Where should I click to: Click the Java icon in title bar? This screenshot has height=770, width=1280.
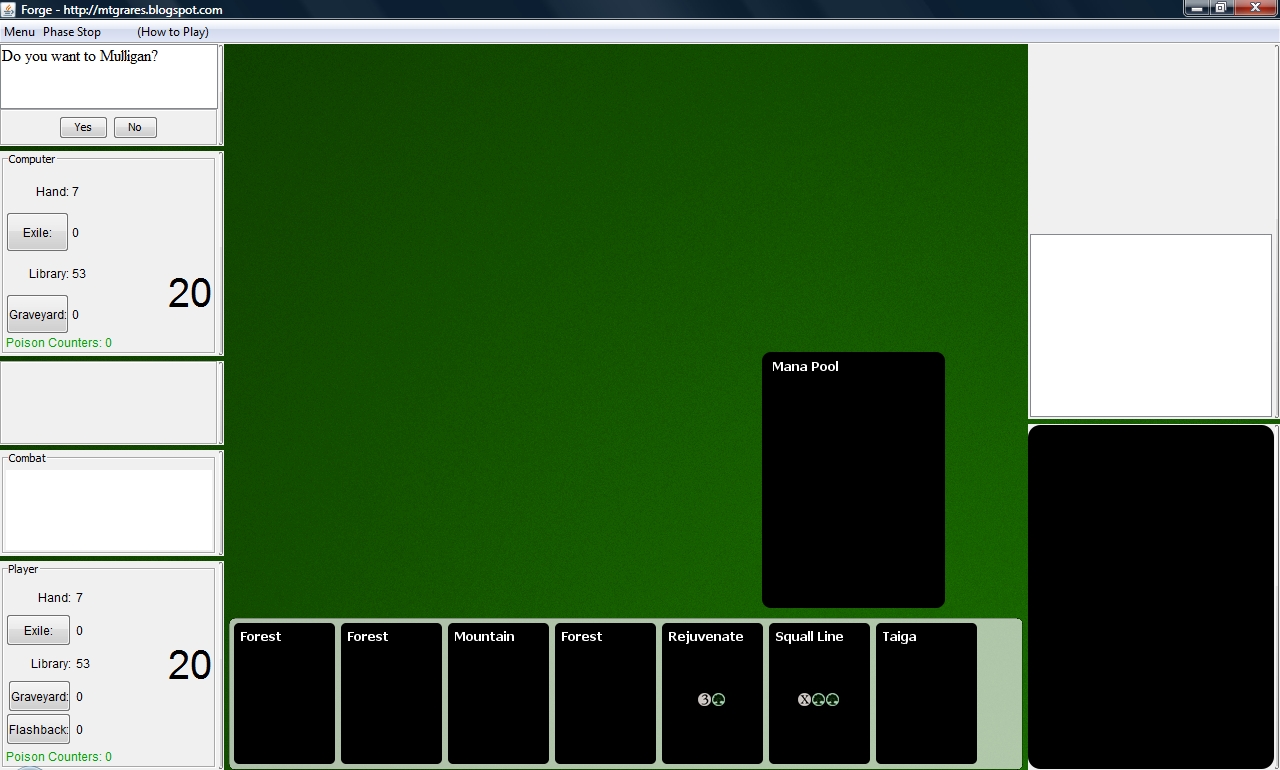point(10,9)
